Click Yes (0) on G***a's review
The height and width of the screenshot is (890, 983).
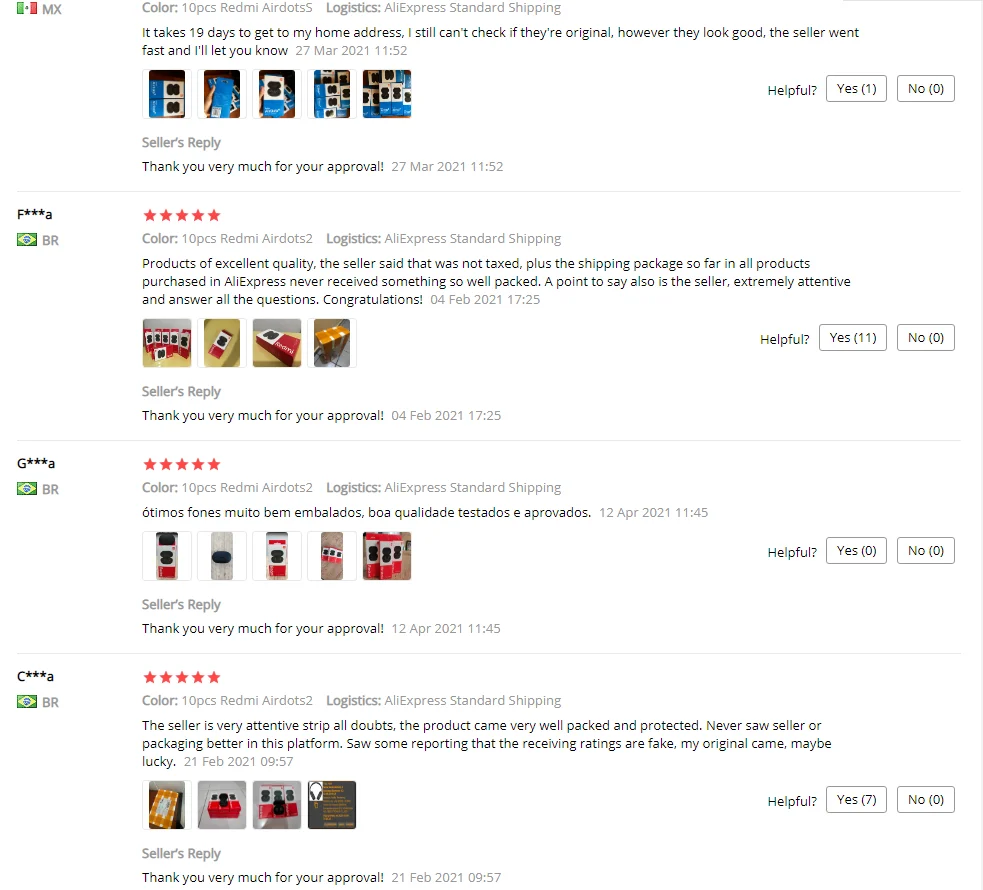[856, 551]
